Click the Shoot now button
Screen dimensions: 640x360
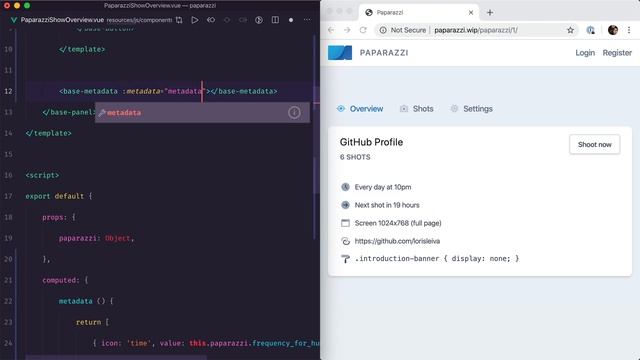click(595, 144)
